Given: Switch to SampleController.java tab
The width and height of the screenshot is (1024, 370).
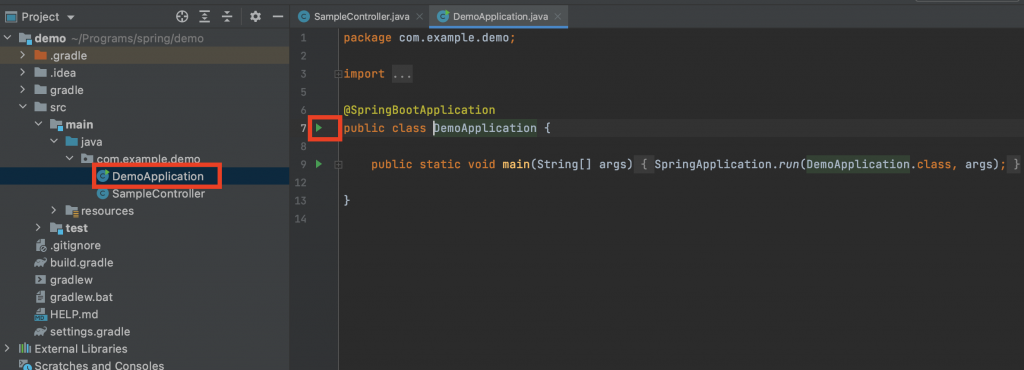Looking at the screenshot, I should [361, 16].
